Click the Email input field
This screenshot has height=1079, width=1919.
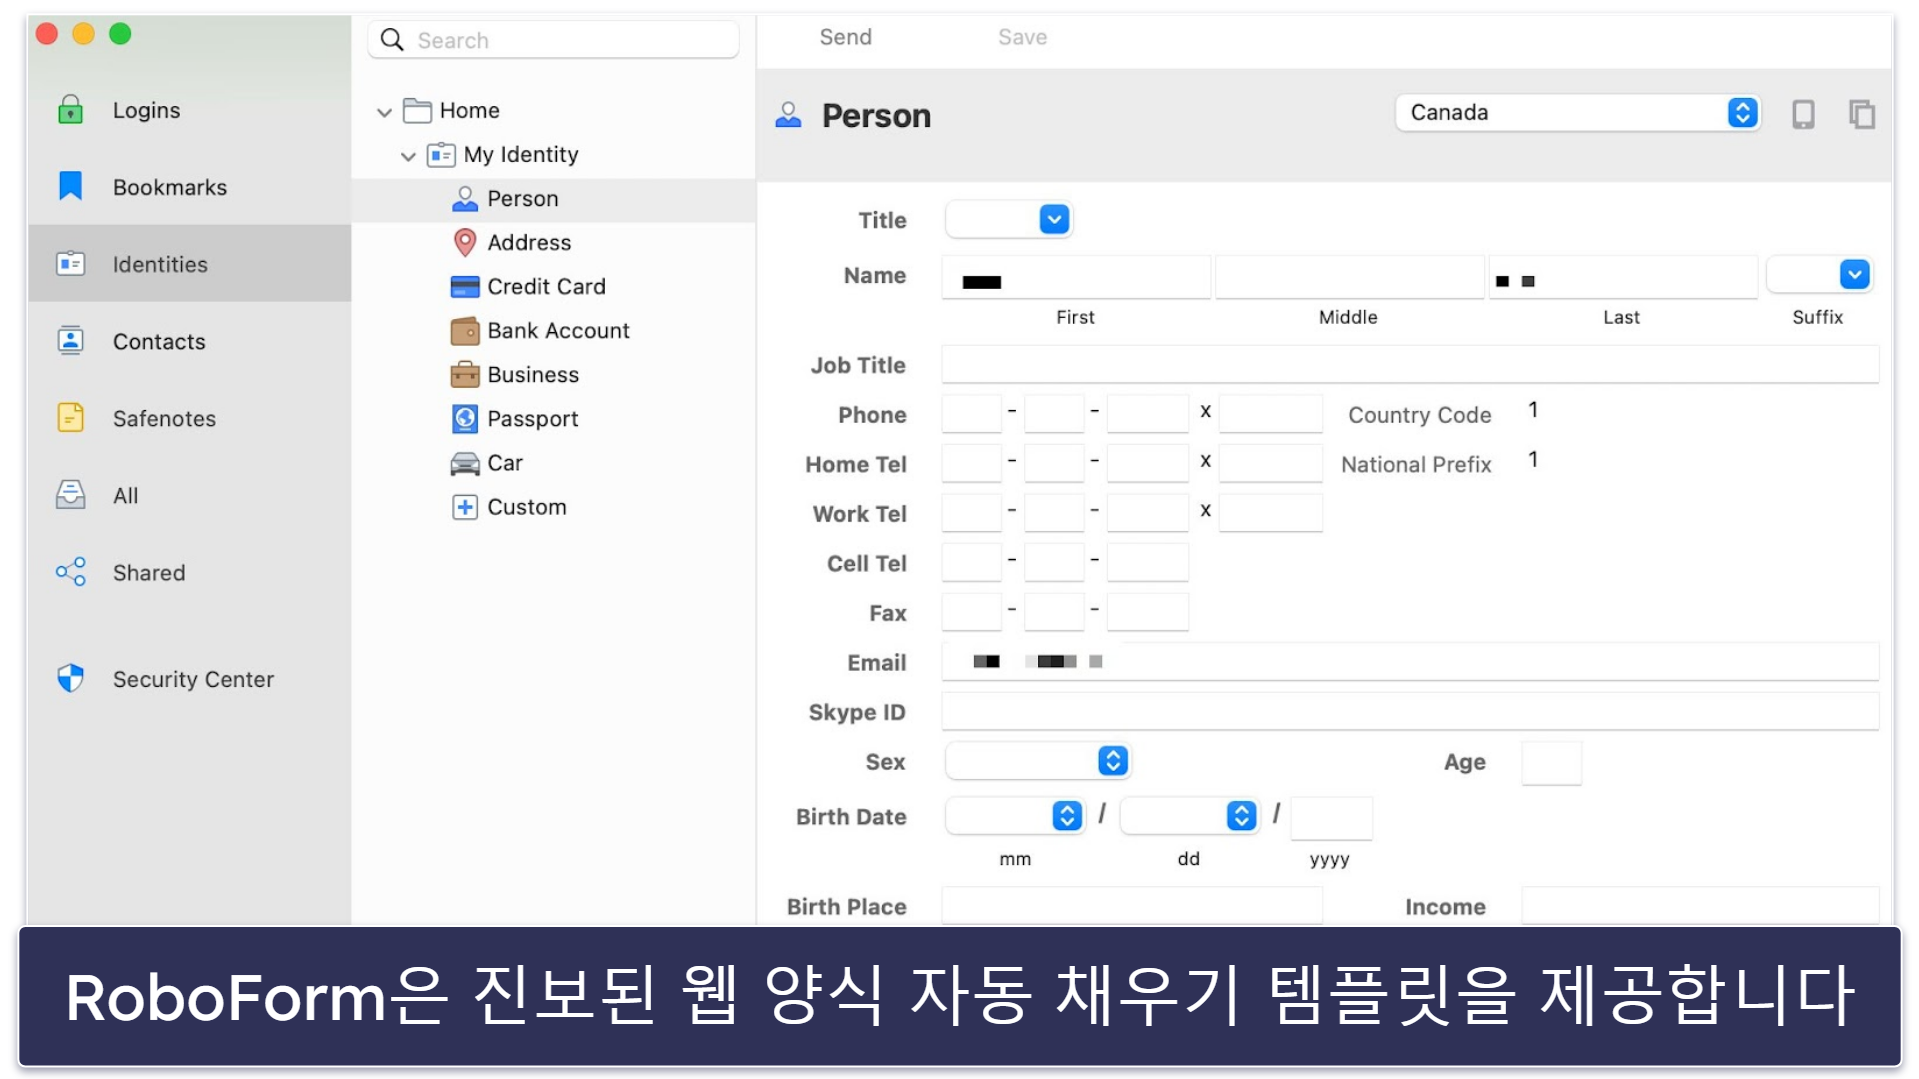[x=1410, y=662]
